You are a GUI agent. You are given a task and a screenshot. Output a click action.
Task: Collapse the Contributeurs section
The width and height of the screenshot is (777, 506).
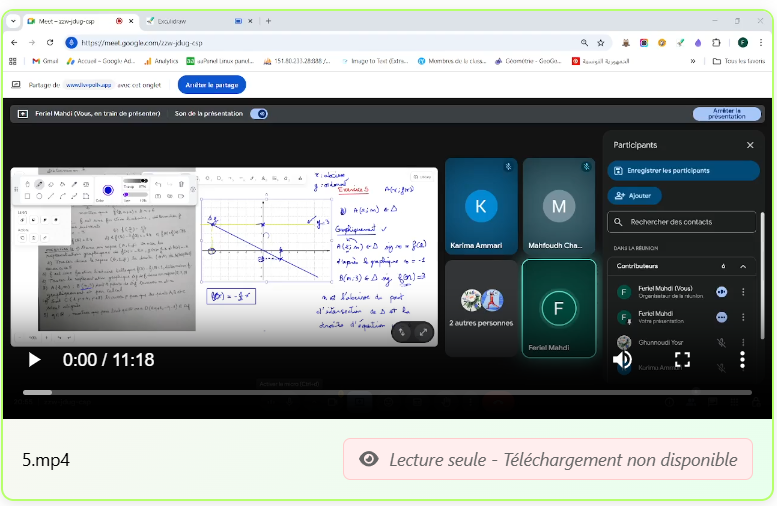click(742, 267)
